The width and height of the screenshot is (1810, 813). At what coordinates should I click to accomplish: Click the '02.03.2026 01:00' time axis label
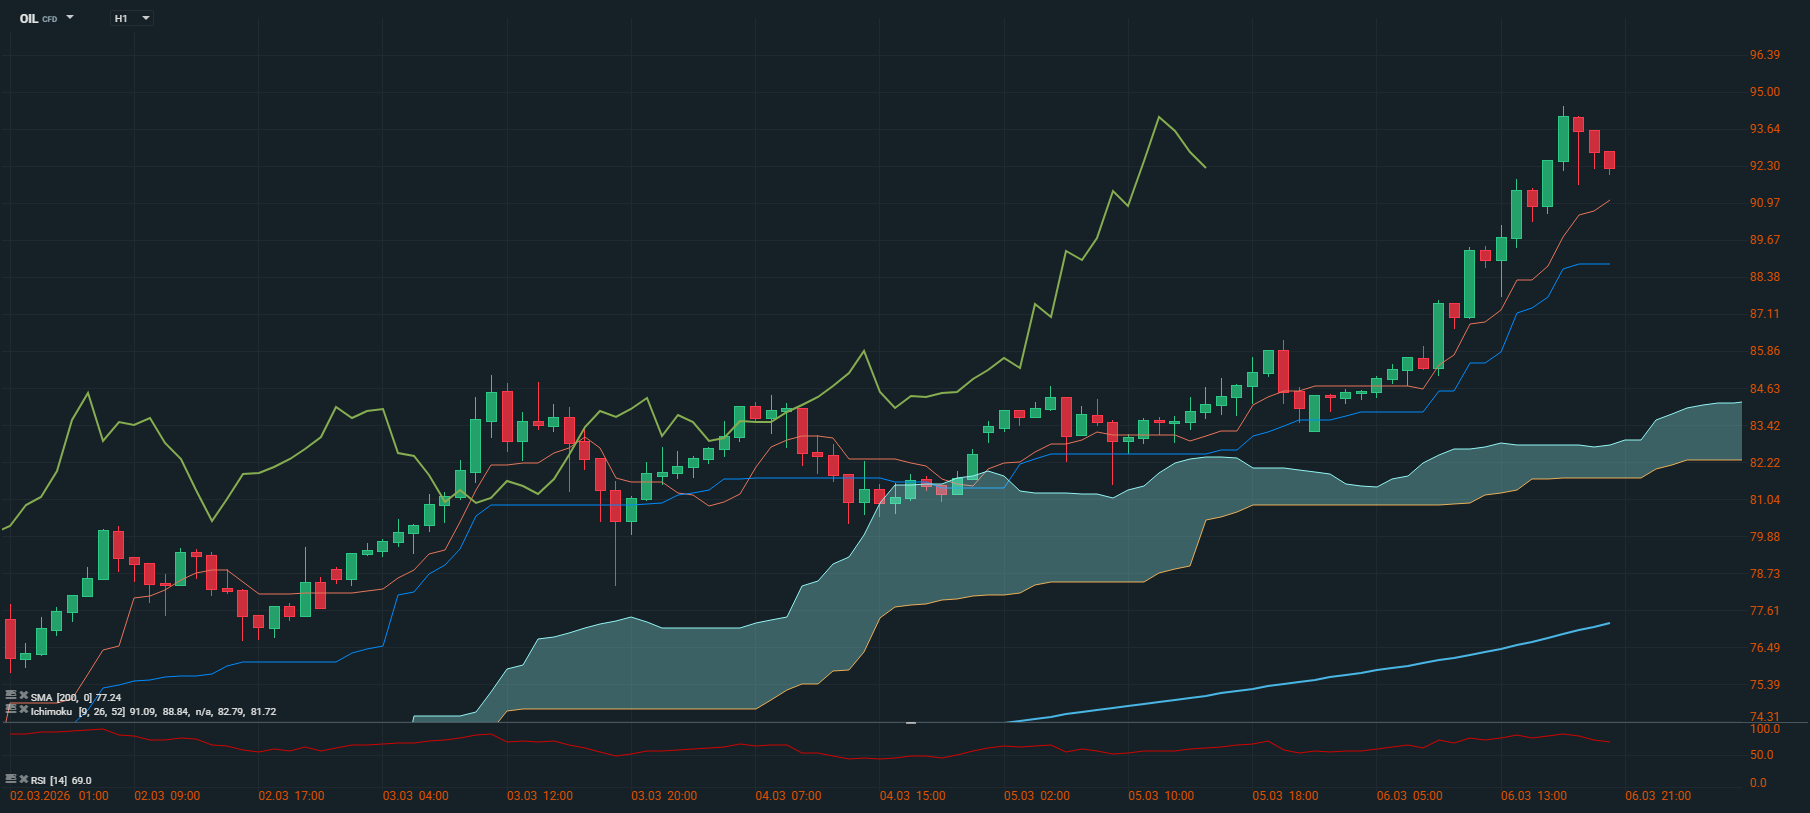coord(59,796)
